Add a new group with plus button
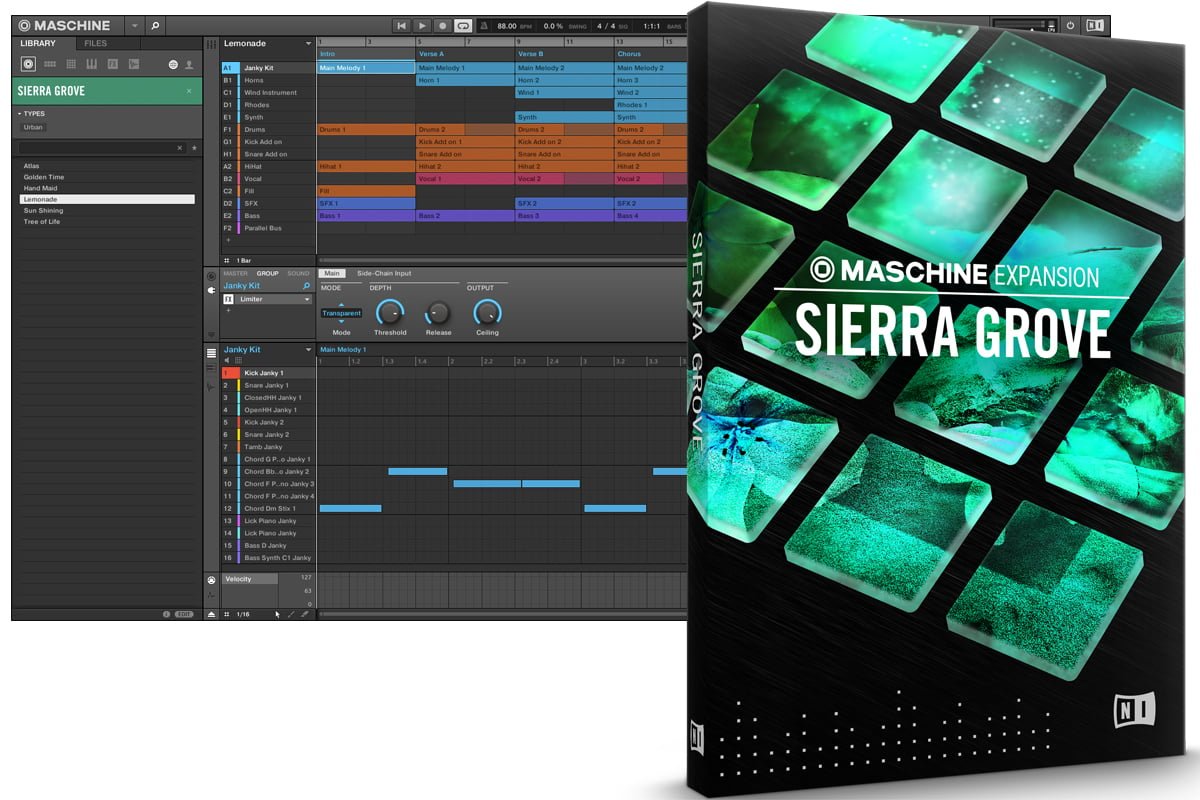Screen dimensions: 1200x800 [x=227, y=240]
